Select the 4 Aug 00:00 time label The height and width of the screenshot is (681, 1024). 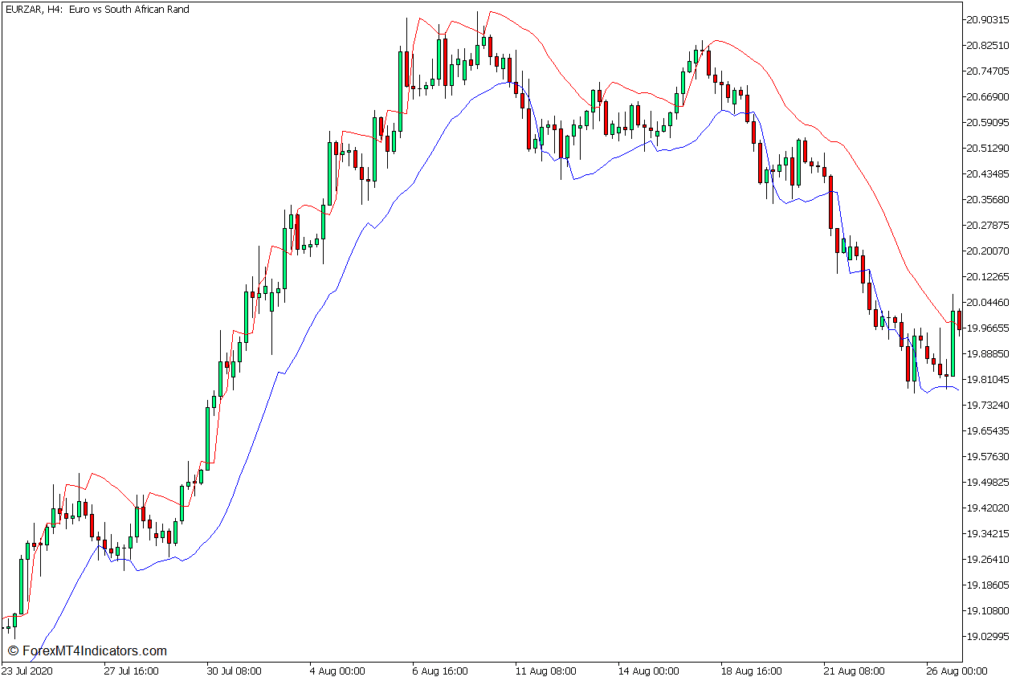point(338,671)
